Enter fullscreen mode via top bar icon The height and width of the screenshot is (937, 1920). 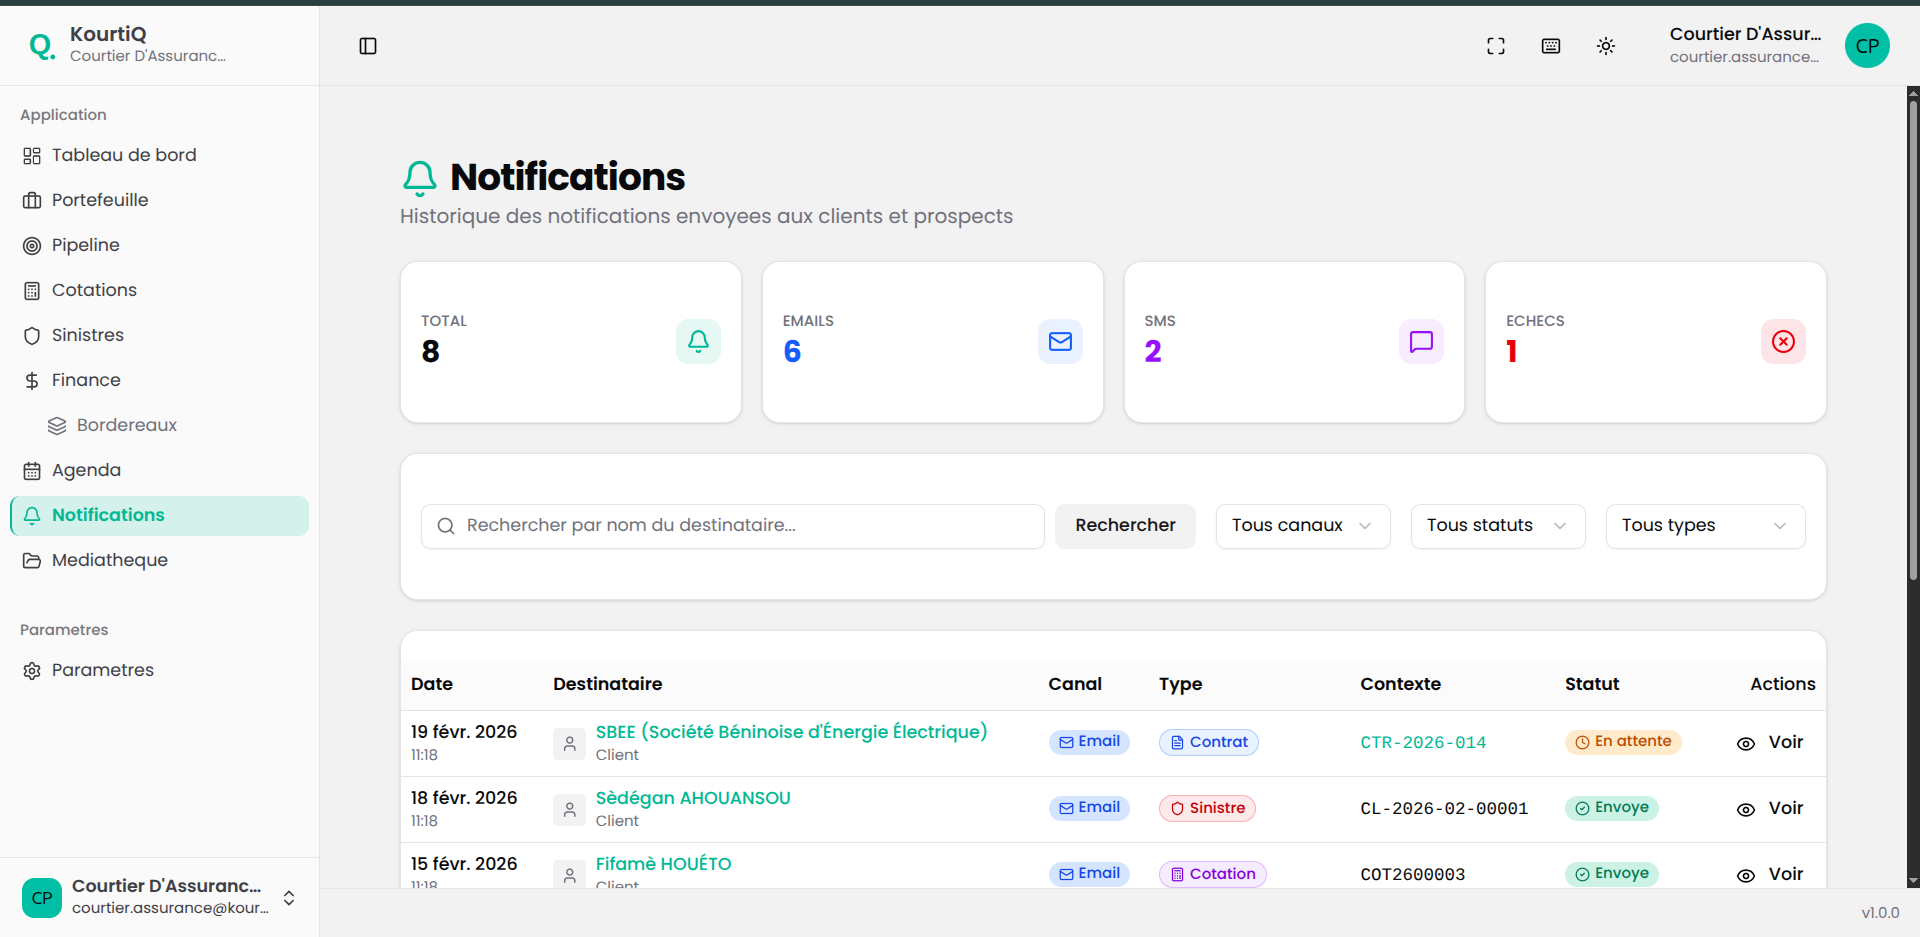point(1495,46)
